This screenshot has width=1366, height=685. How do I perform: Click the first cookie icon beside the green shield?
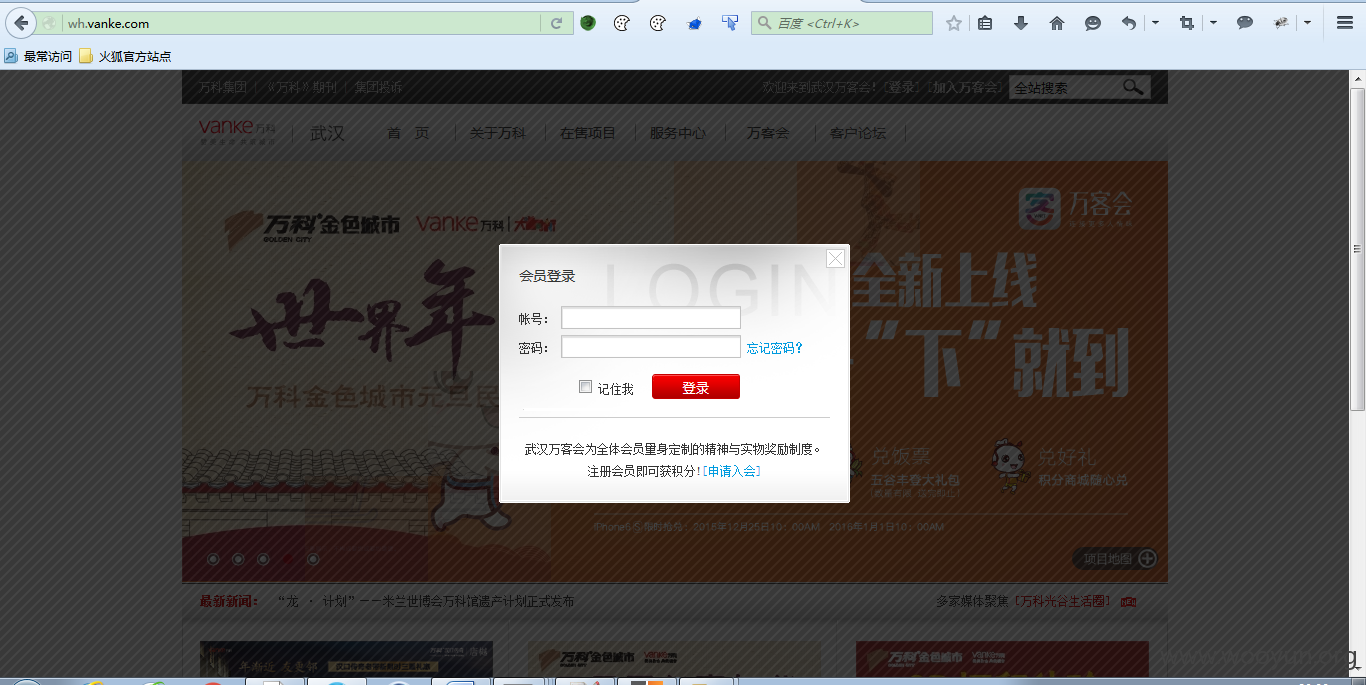pos(622,23)
